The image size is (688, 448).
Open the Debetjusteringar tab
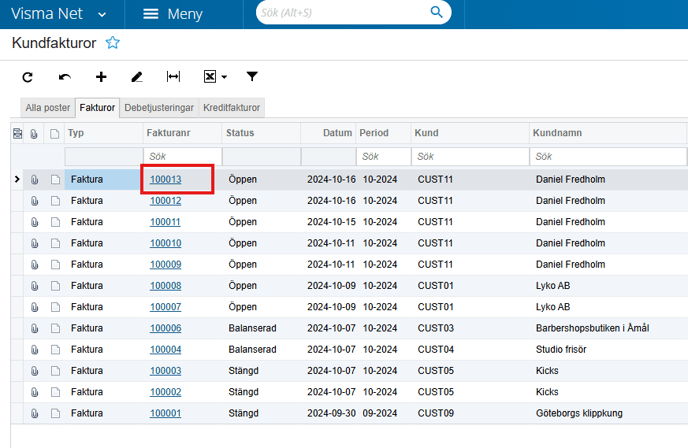pyautogui.click(x=159, y=108)
